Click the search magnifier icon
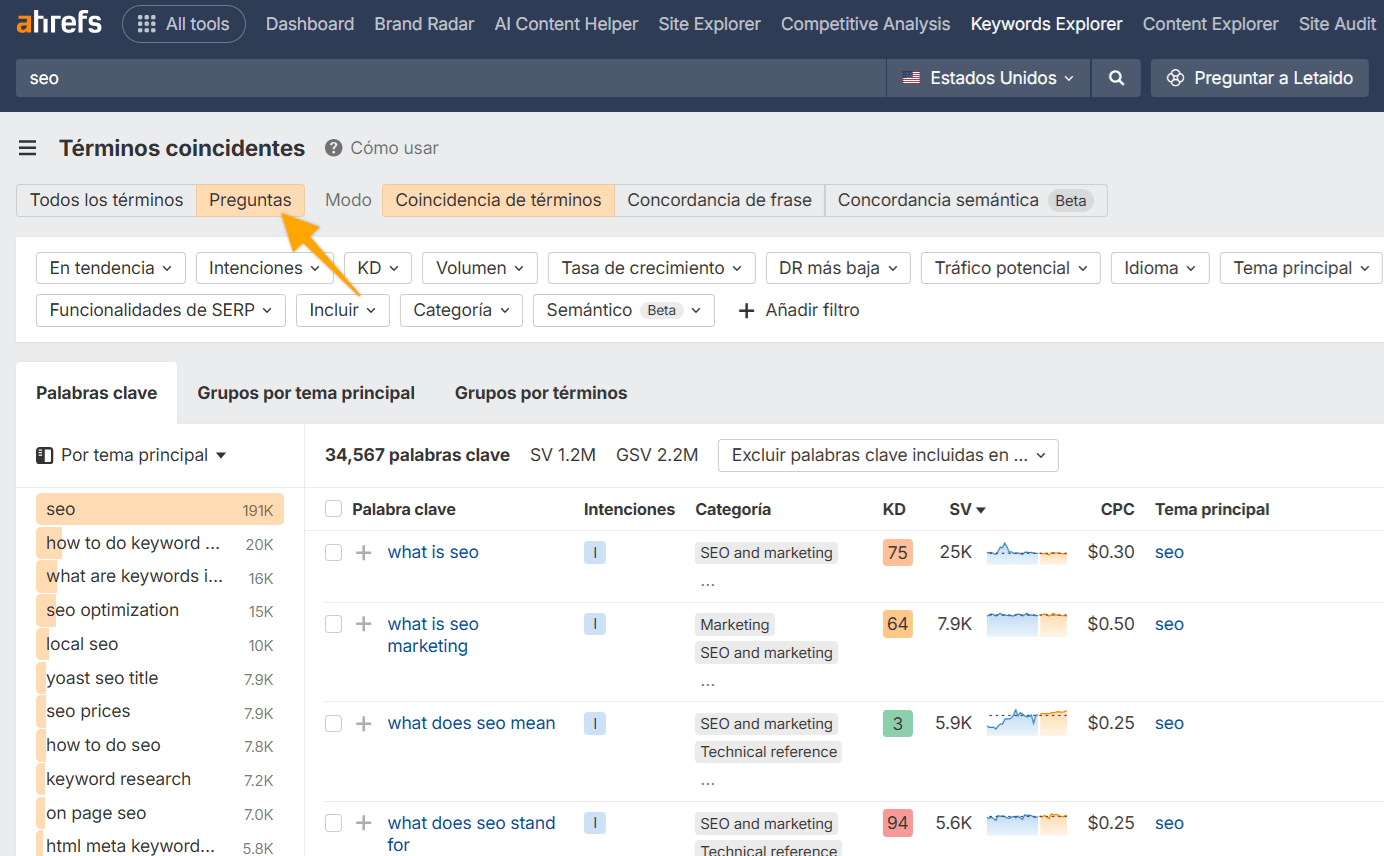The width and height of the screenshot is (1384, 856). [1117, 78]
